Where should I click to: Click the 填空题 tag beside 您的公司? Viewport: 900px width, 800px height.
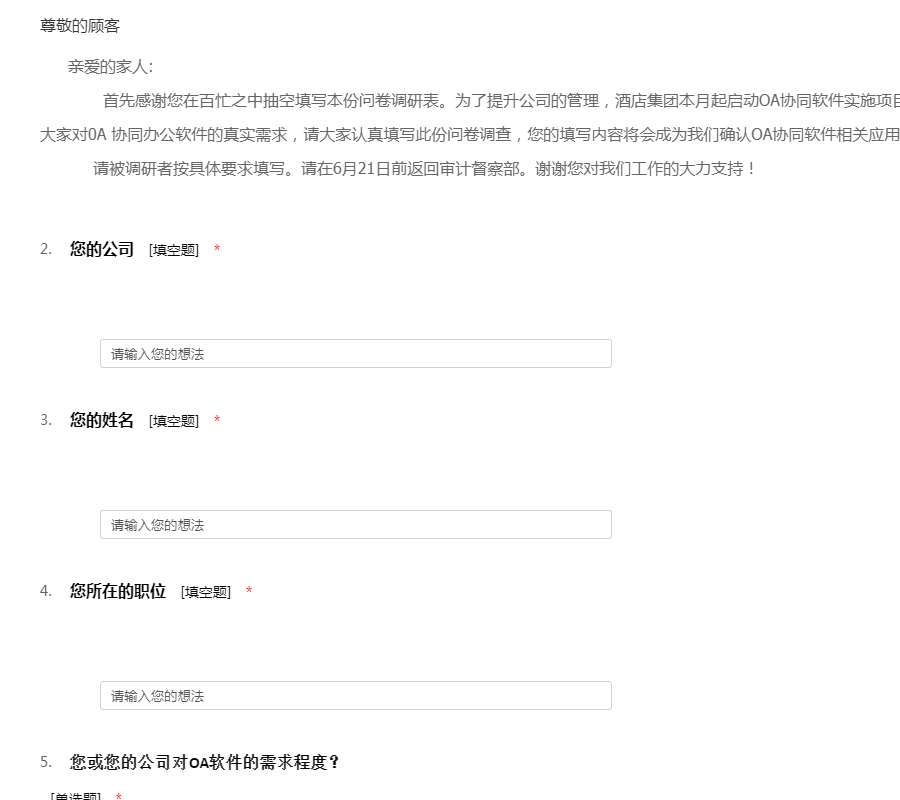point(174,250)
